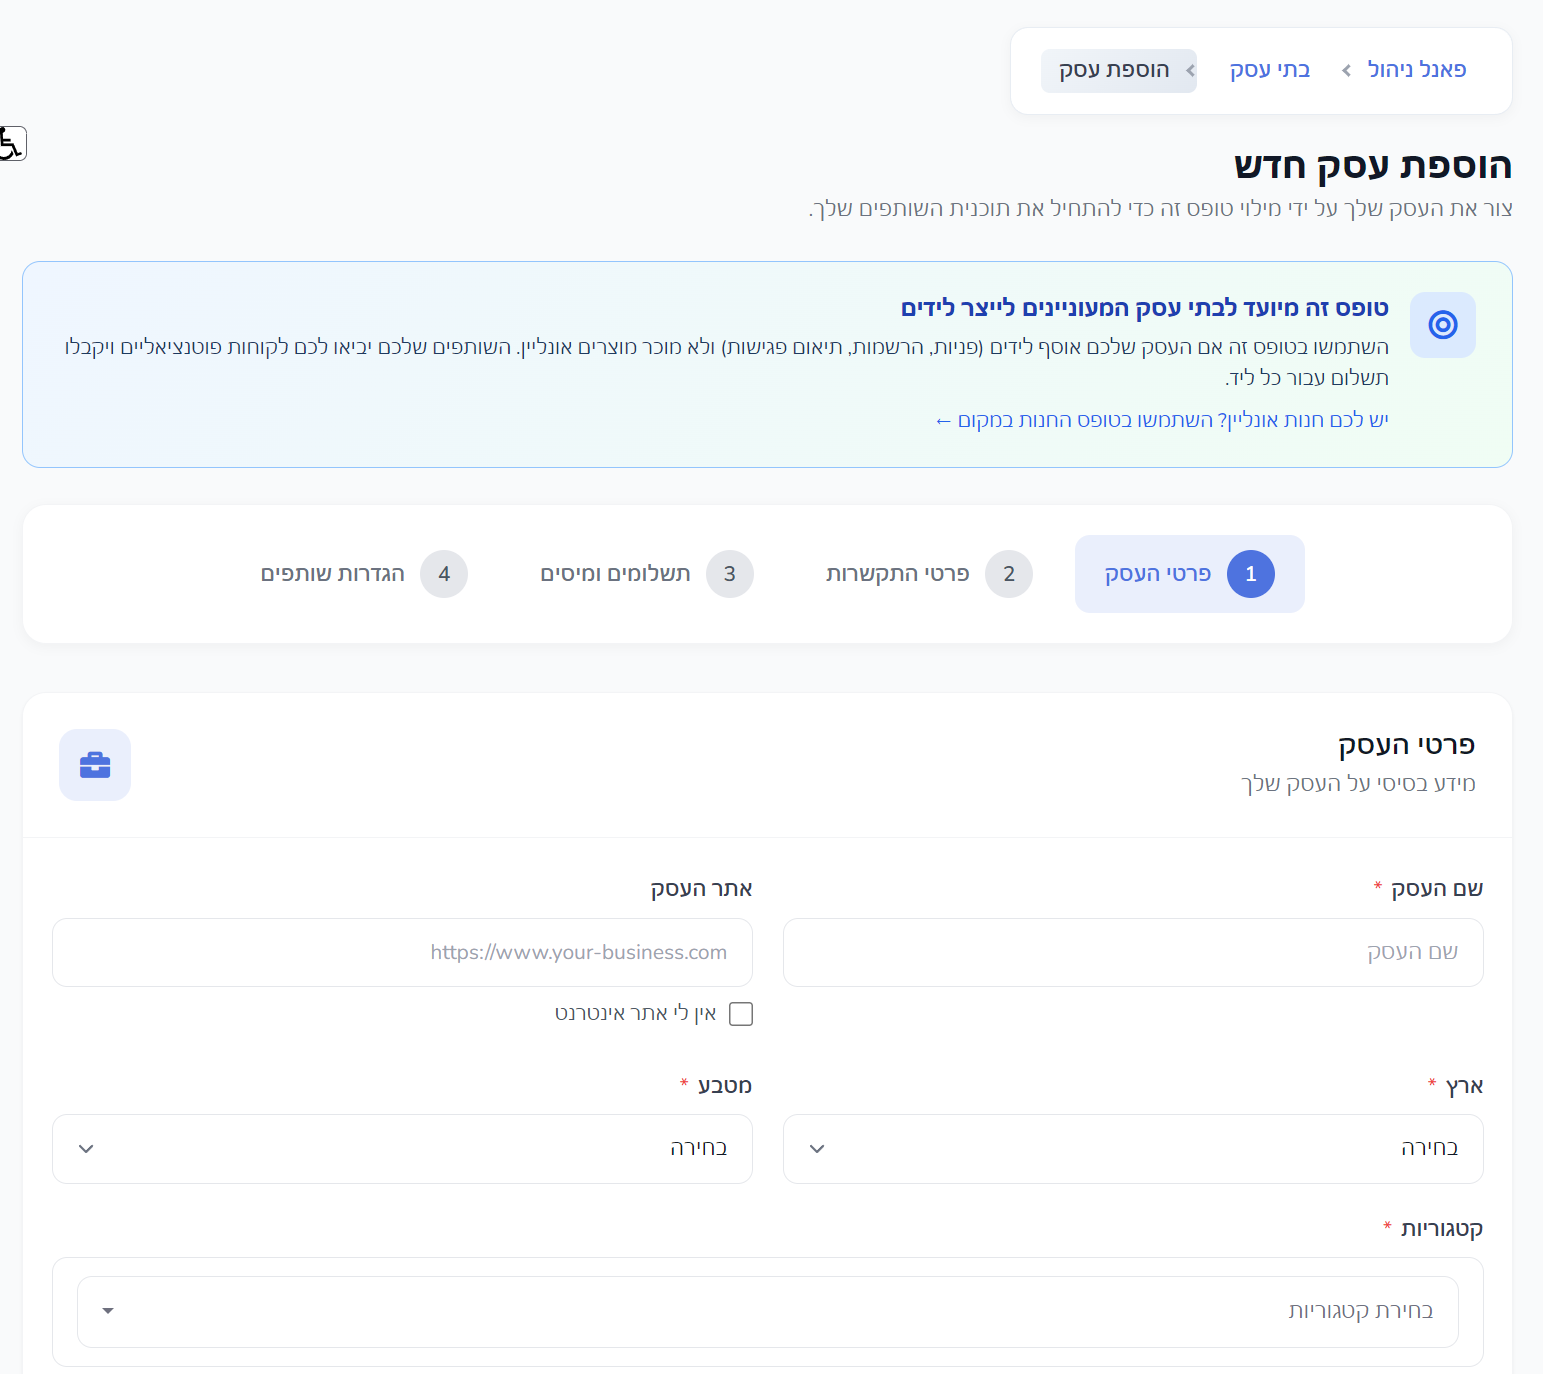
Task: Open פאנל ניהול breadcrumb link
Action: [1416, 70]
